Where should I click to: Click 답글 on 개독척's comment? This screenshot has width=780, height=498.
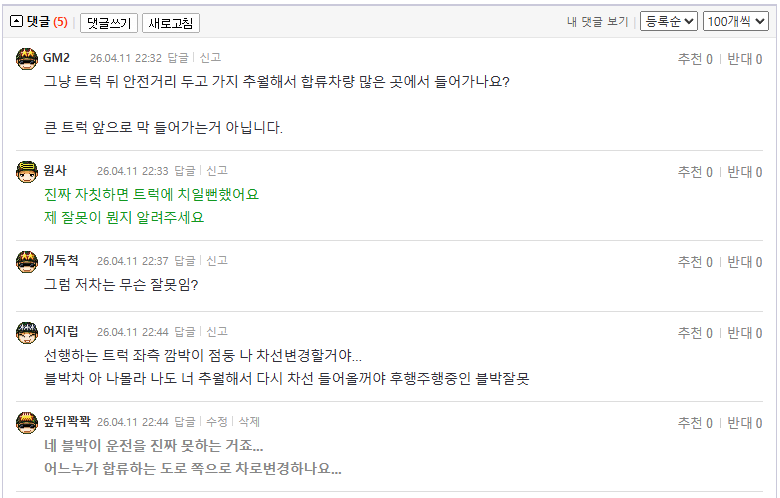click(x=185, y=261)
